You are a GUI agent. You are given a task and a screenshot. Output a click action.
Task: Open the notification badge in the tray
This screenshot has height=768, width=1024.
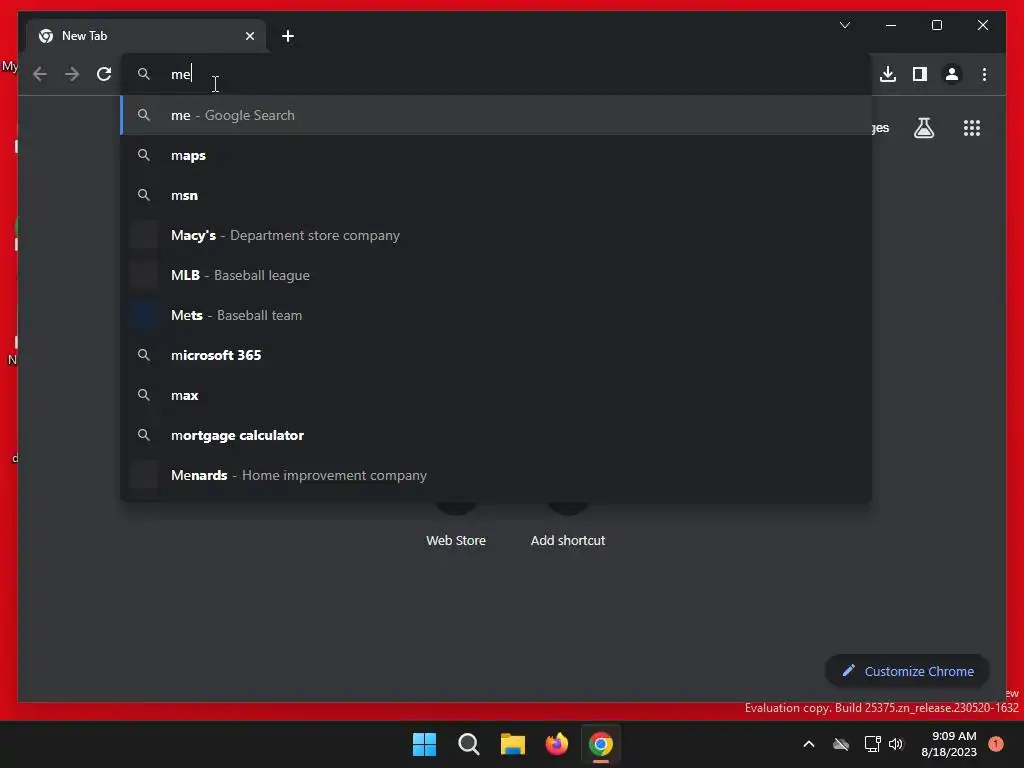pyautogui.click(x=996, y=744)
